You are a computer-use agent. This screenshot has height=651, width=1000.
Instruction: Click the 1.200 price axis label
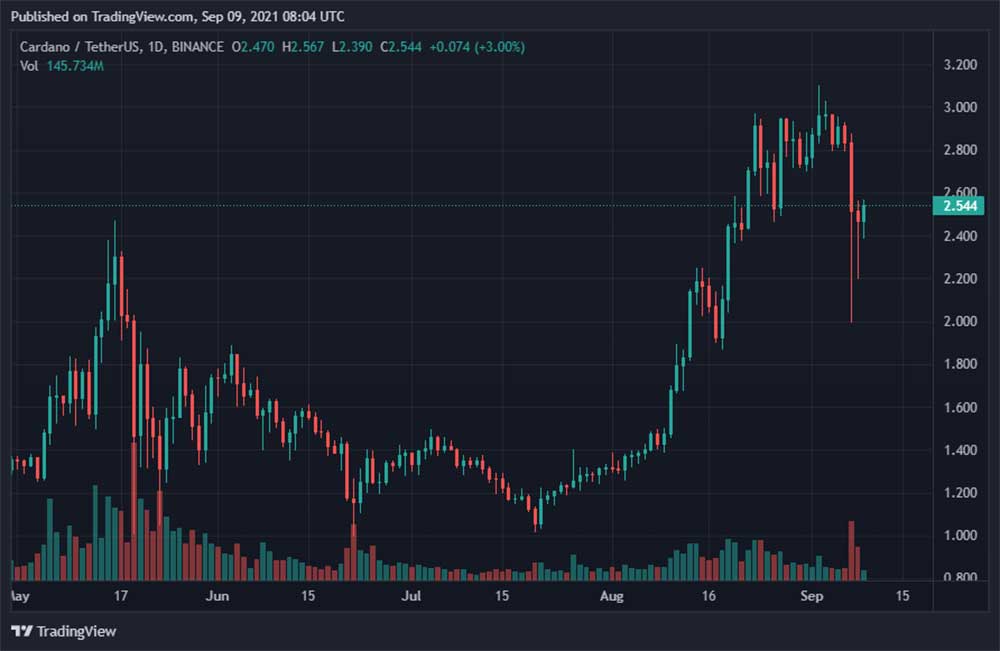(960, 493)
